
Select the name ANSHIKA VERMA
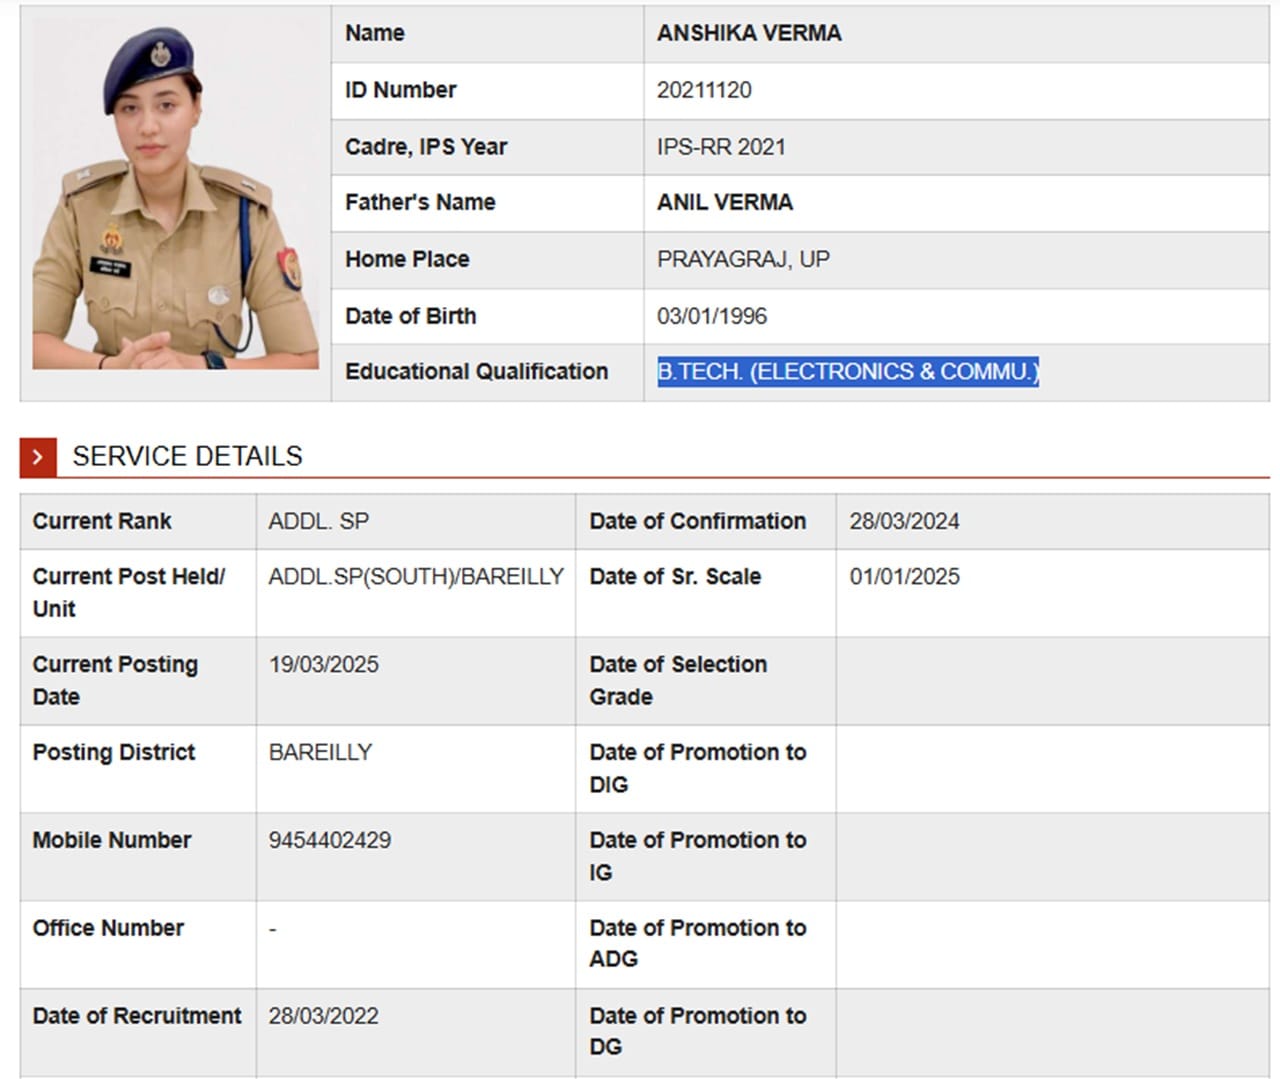pos(749,33)
